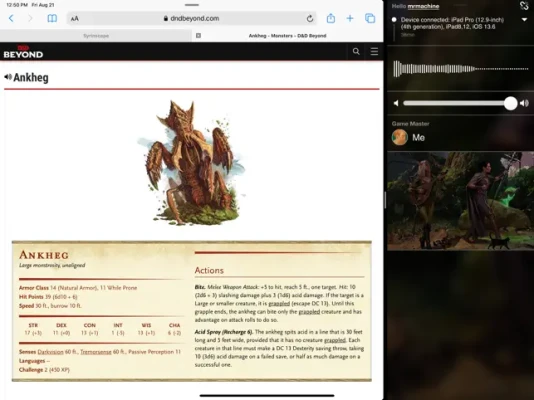Expand the Device connected dropdown arrow
The width and height of the screenshot is (534, 400).
(x=524, y=20)
